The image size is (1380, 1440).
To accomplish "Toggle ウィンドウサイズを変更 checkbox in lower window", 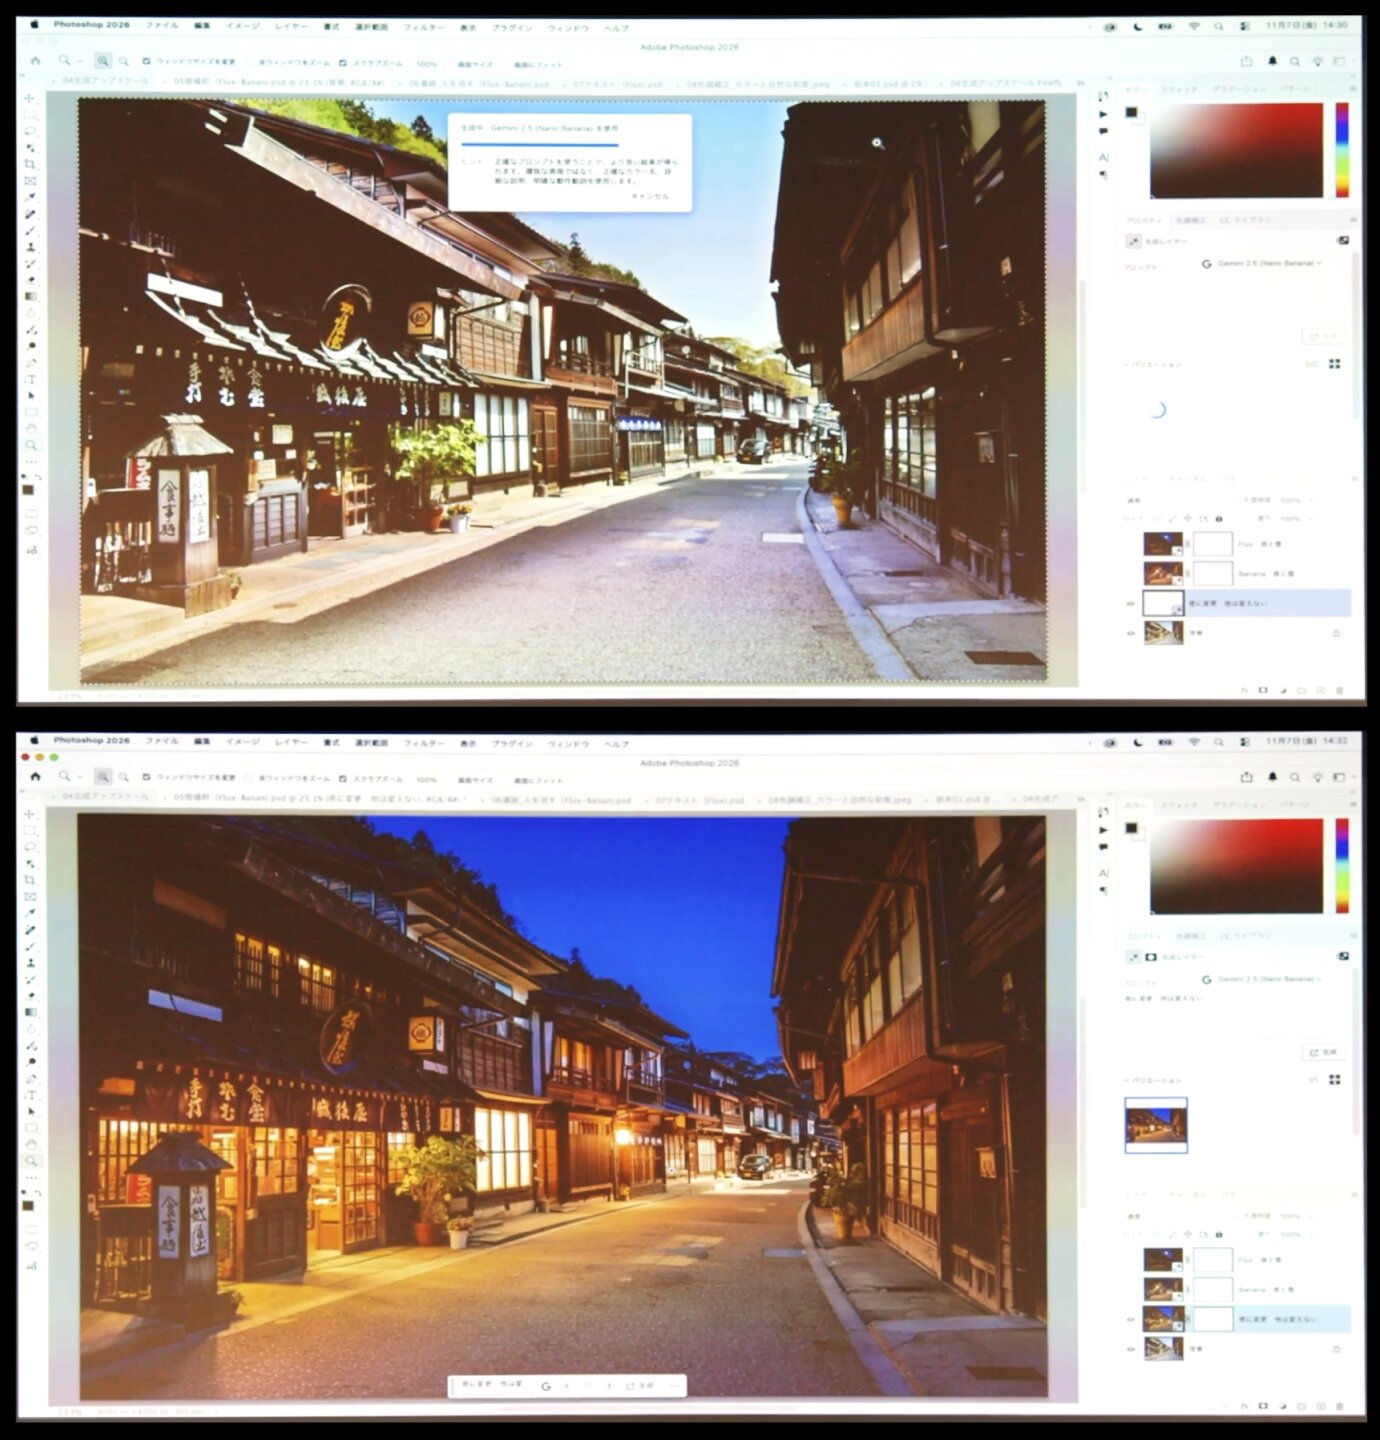I will pos(147,777).
